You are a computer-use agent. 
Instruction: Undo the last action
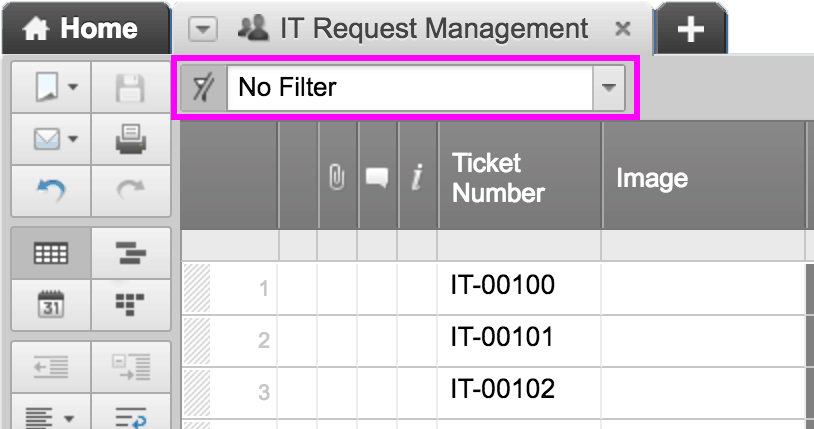coord(49,190)
